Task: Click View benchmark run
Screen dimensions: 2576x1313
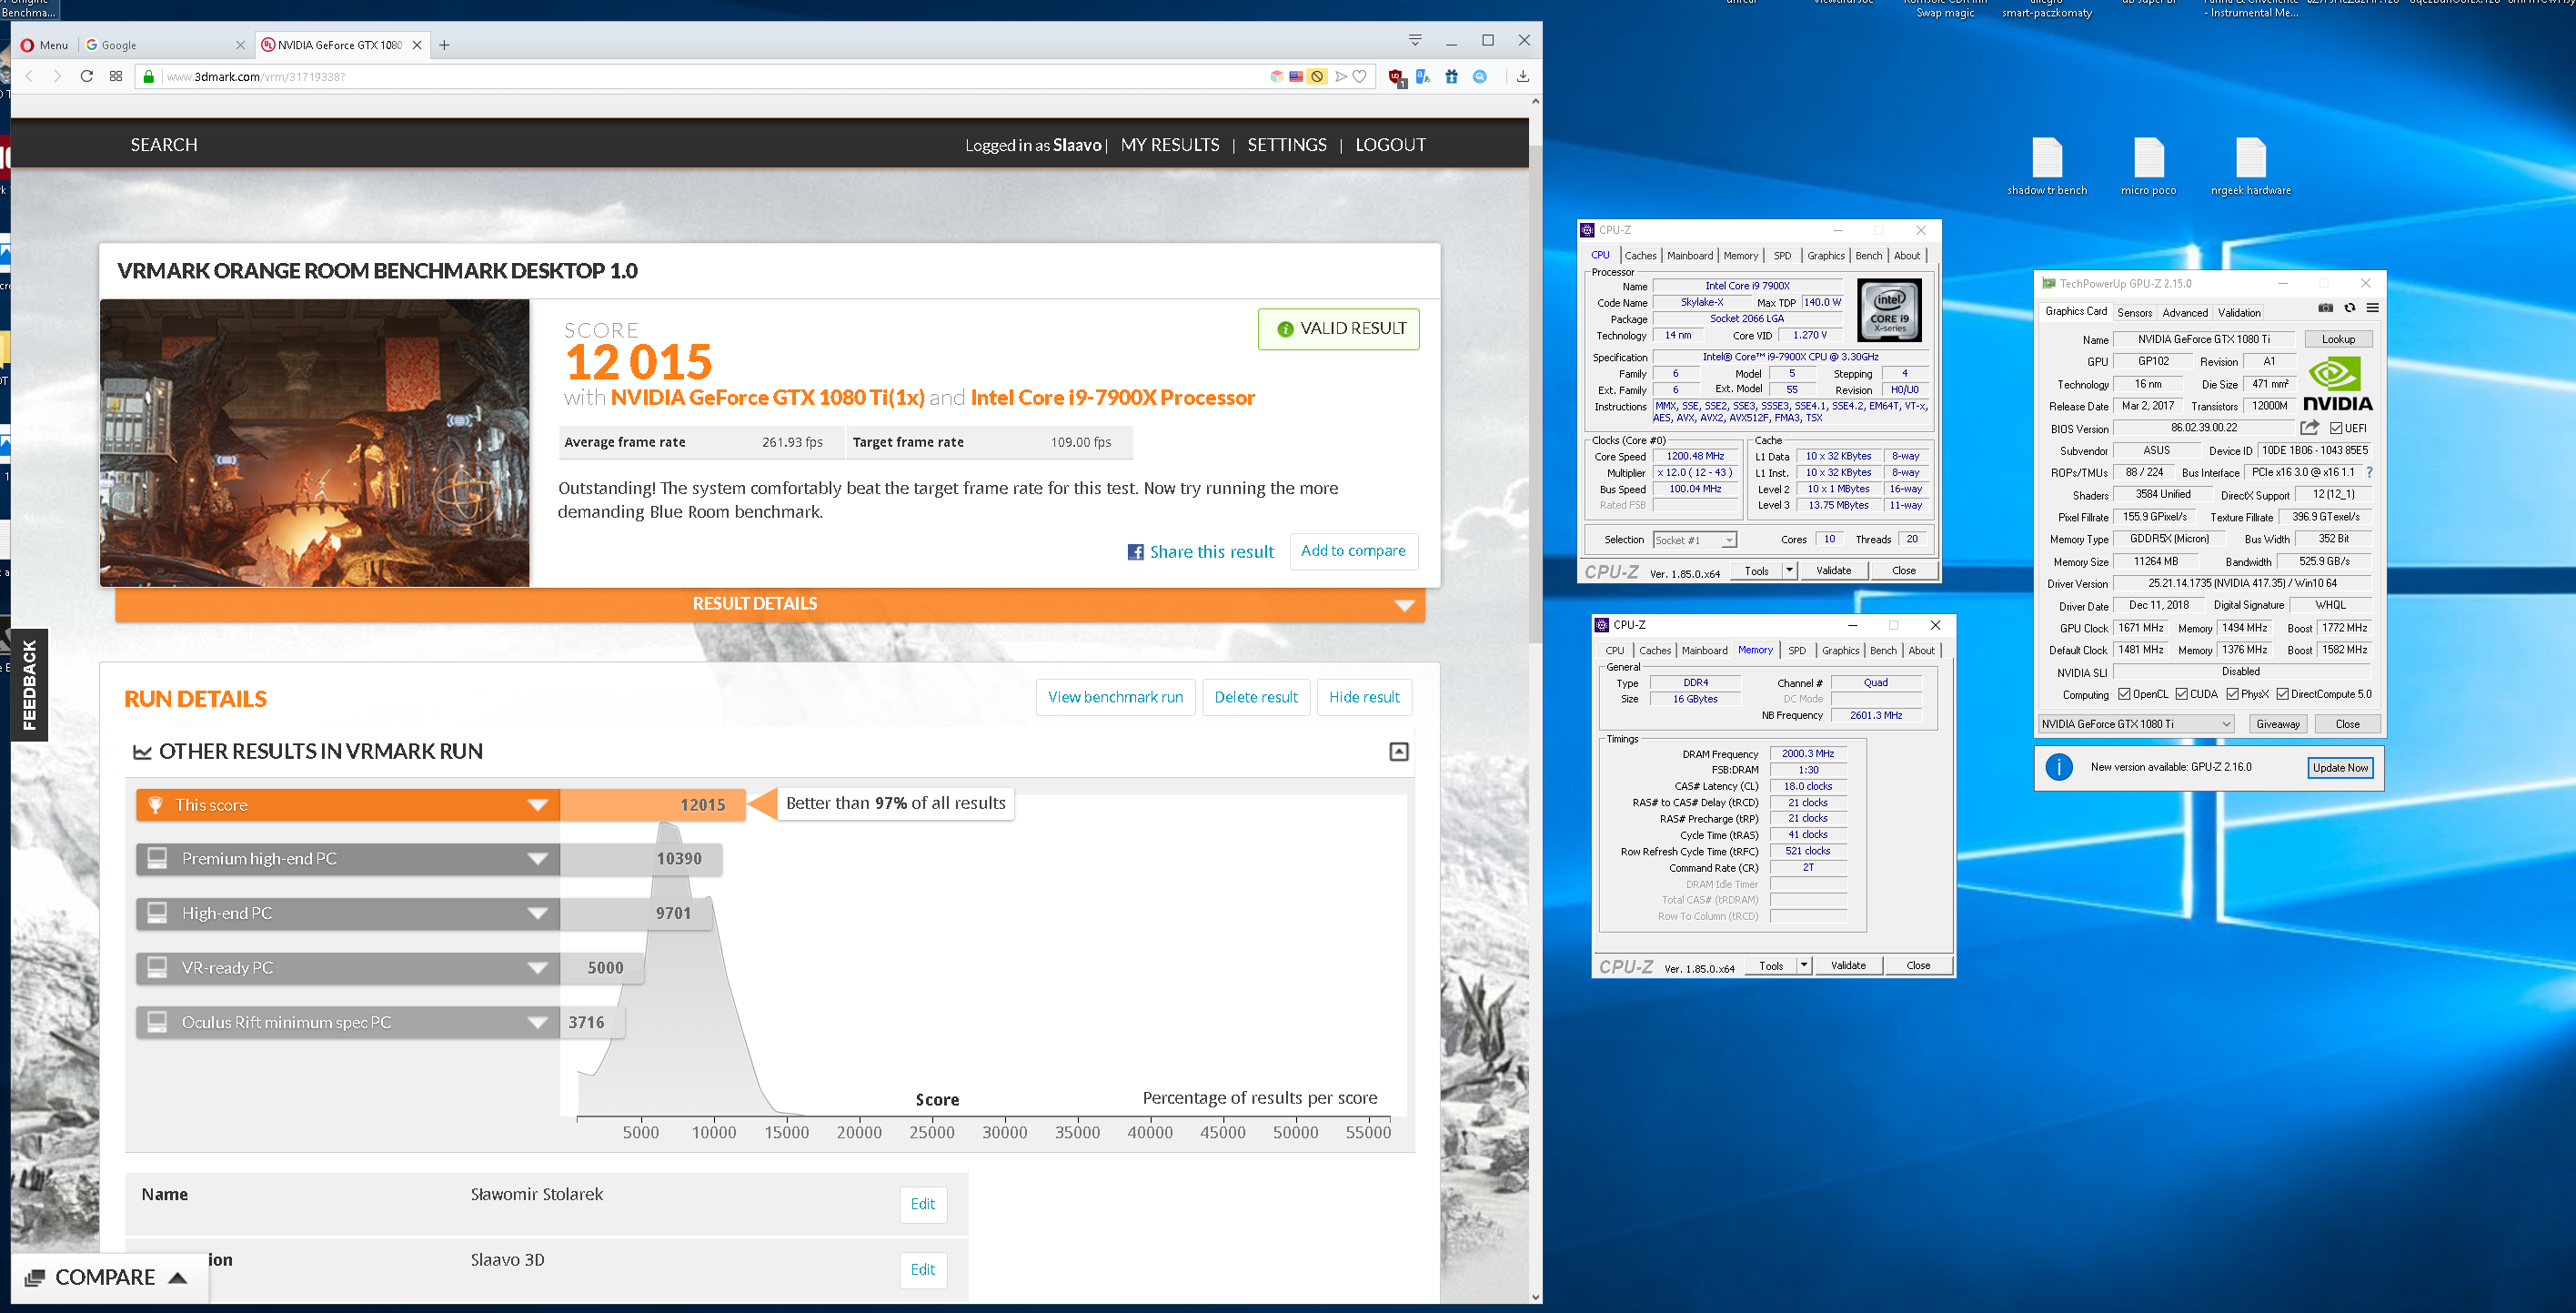Action: tap(1115, 697)
